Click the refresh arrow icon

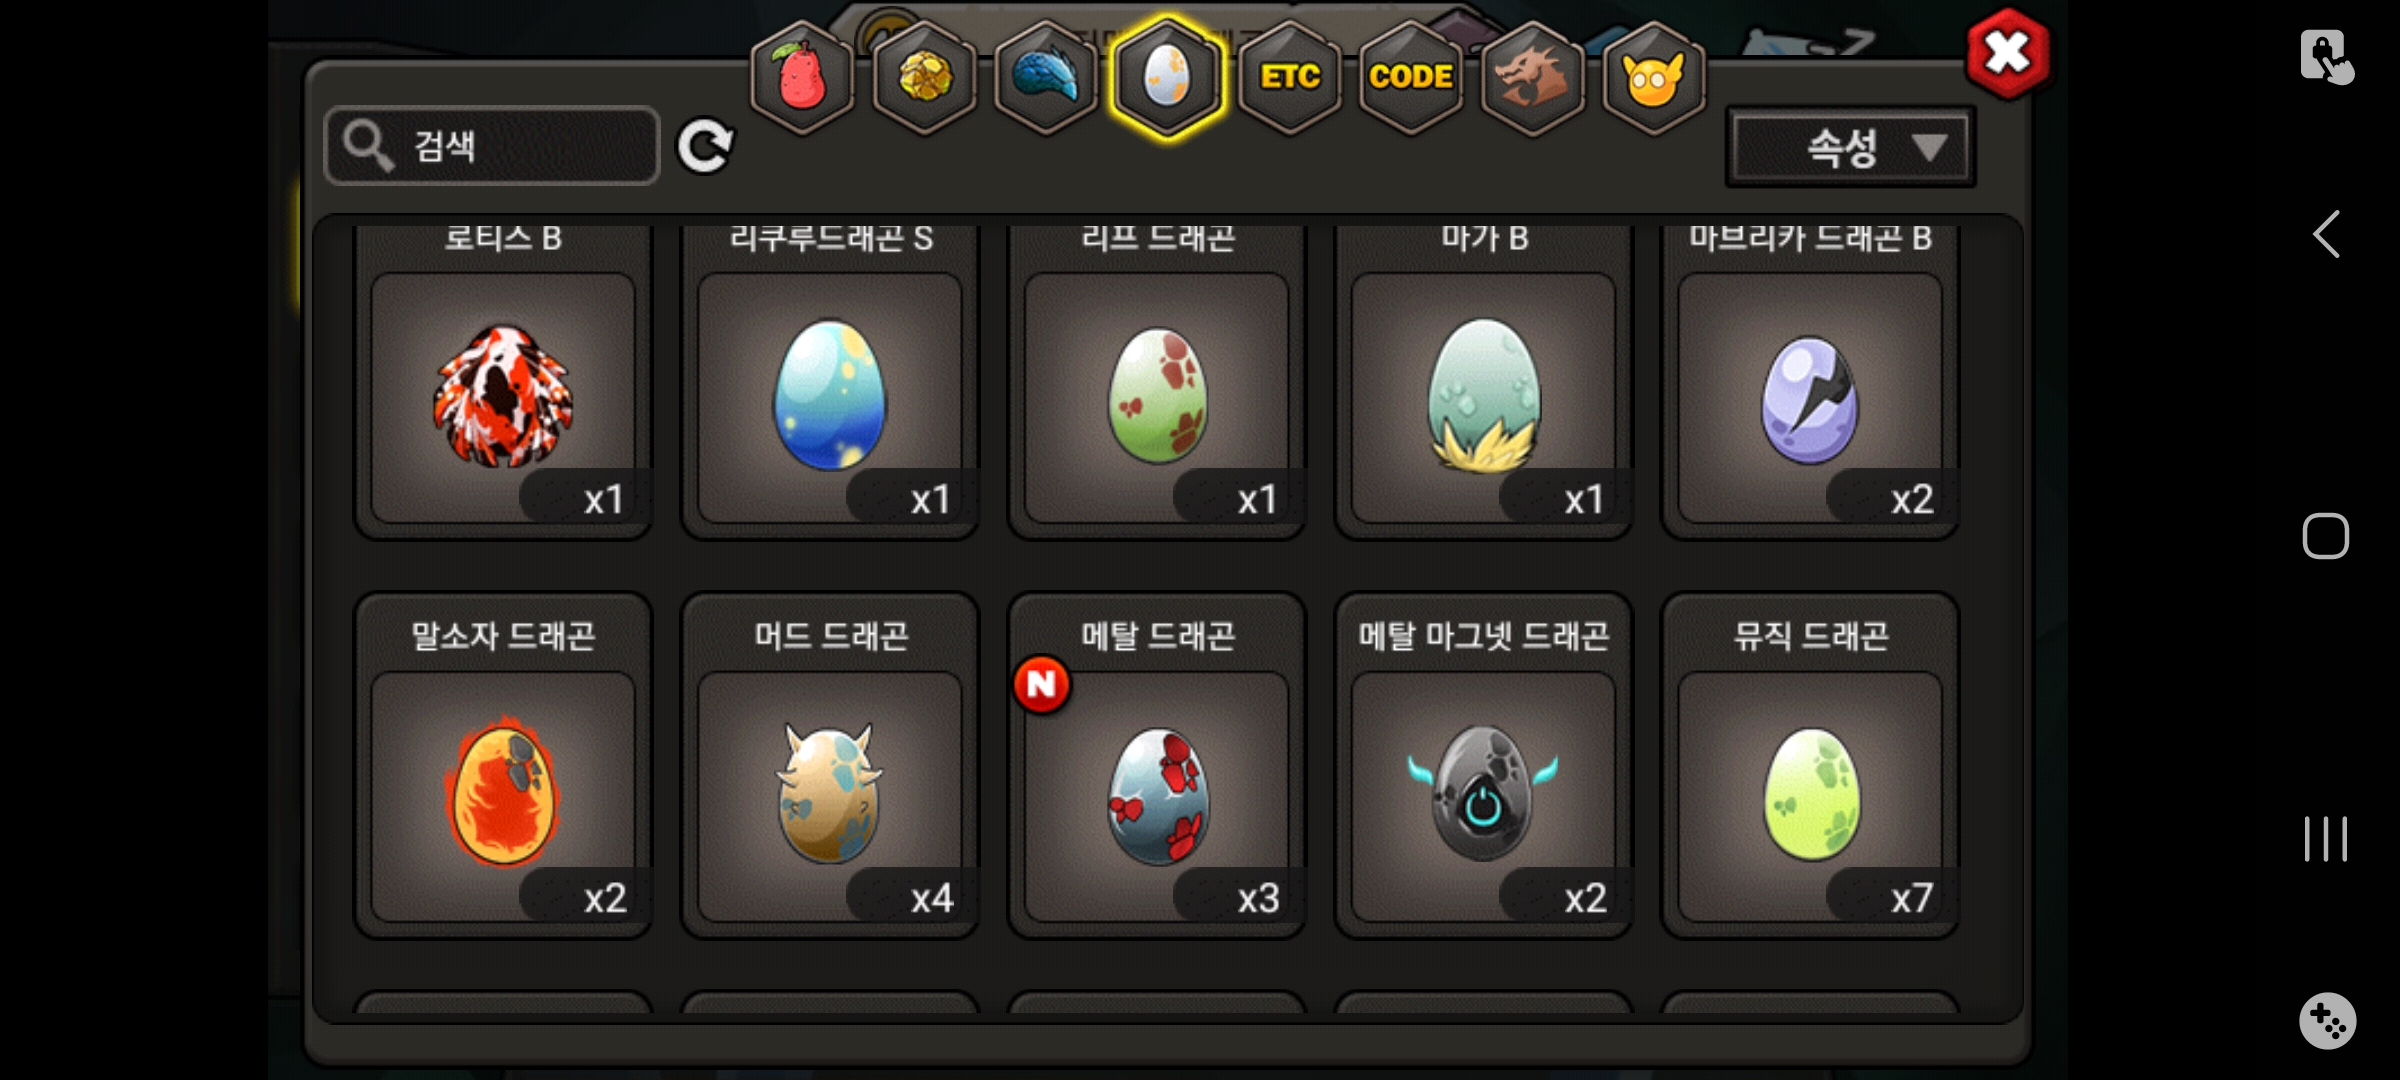(x=705, y=147)
